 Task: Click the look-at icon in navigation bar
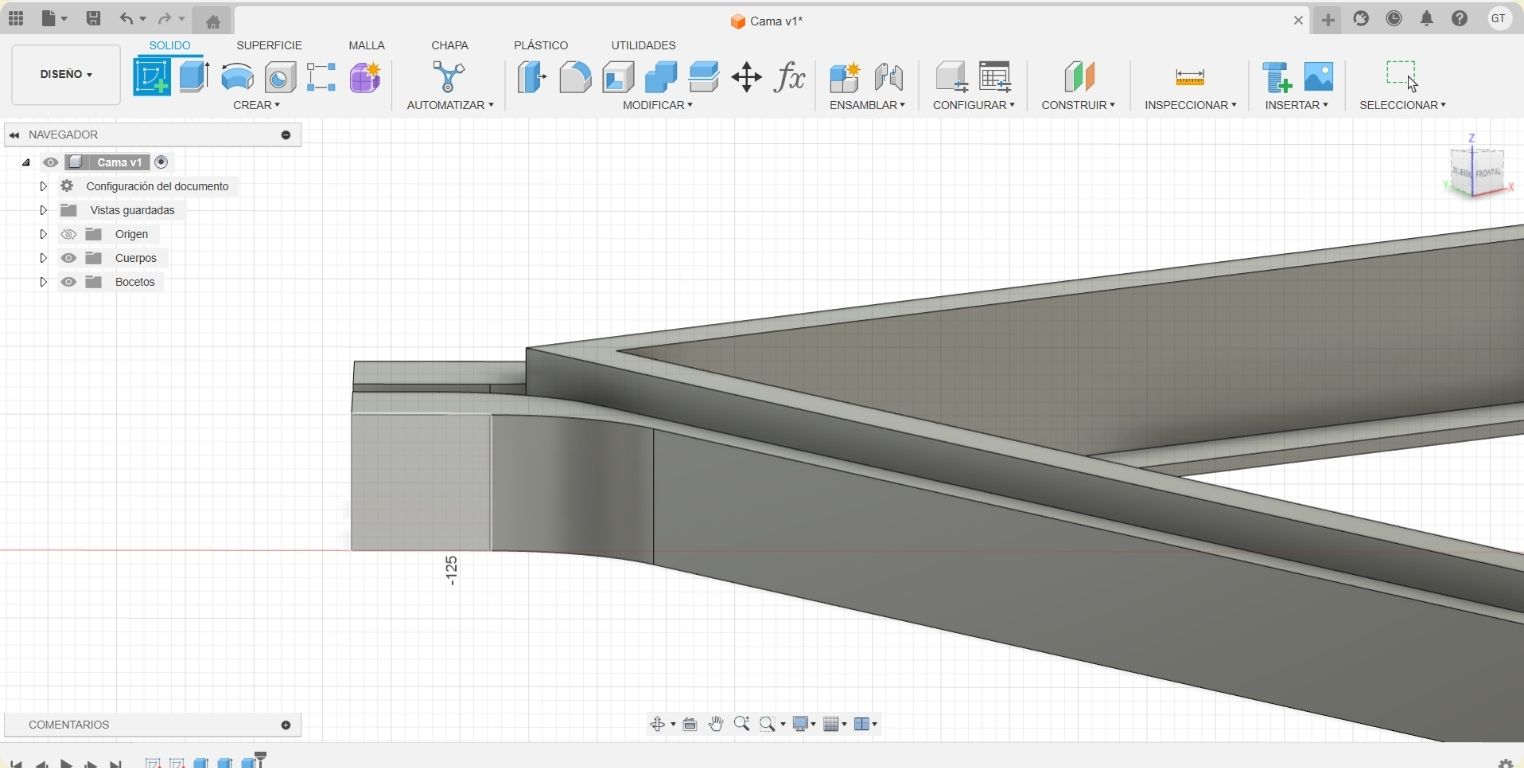(690, 724)
